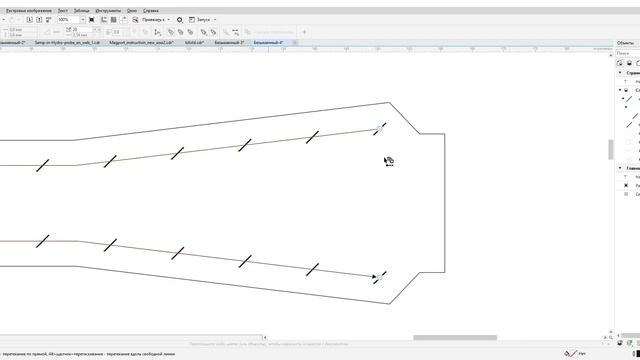Click the add preset plus icon
This screenshot has height=360, width=640.
point(304,32)
